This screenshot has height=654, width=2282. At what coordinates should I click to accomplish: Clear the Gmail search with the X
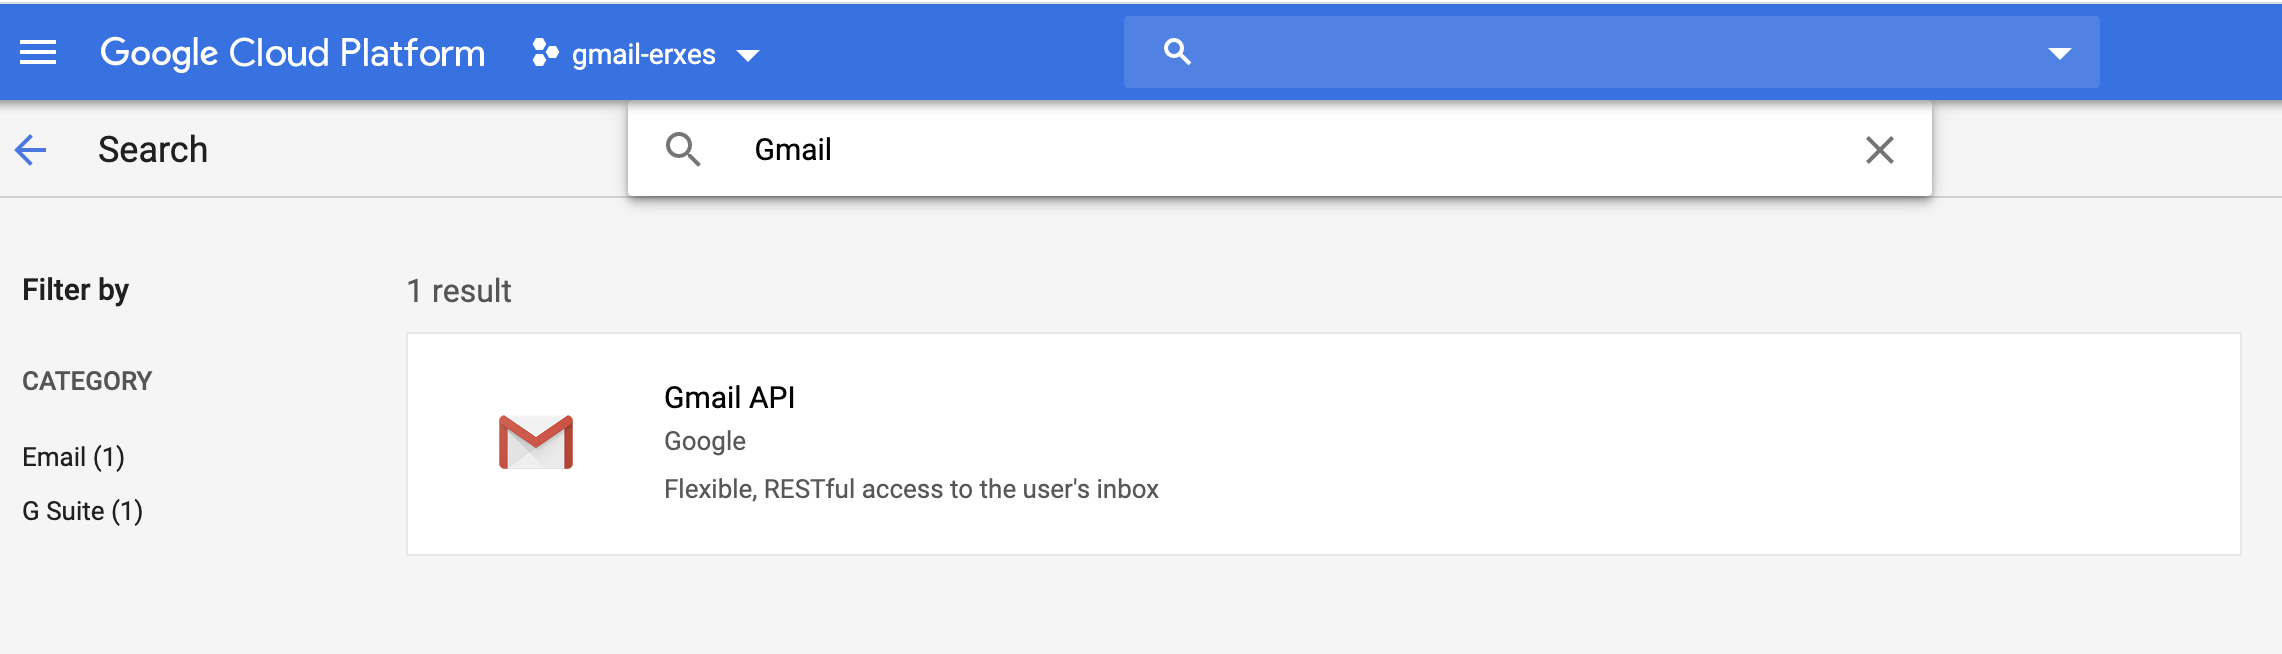pyautogui.click(x=1879, y=150)
